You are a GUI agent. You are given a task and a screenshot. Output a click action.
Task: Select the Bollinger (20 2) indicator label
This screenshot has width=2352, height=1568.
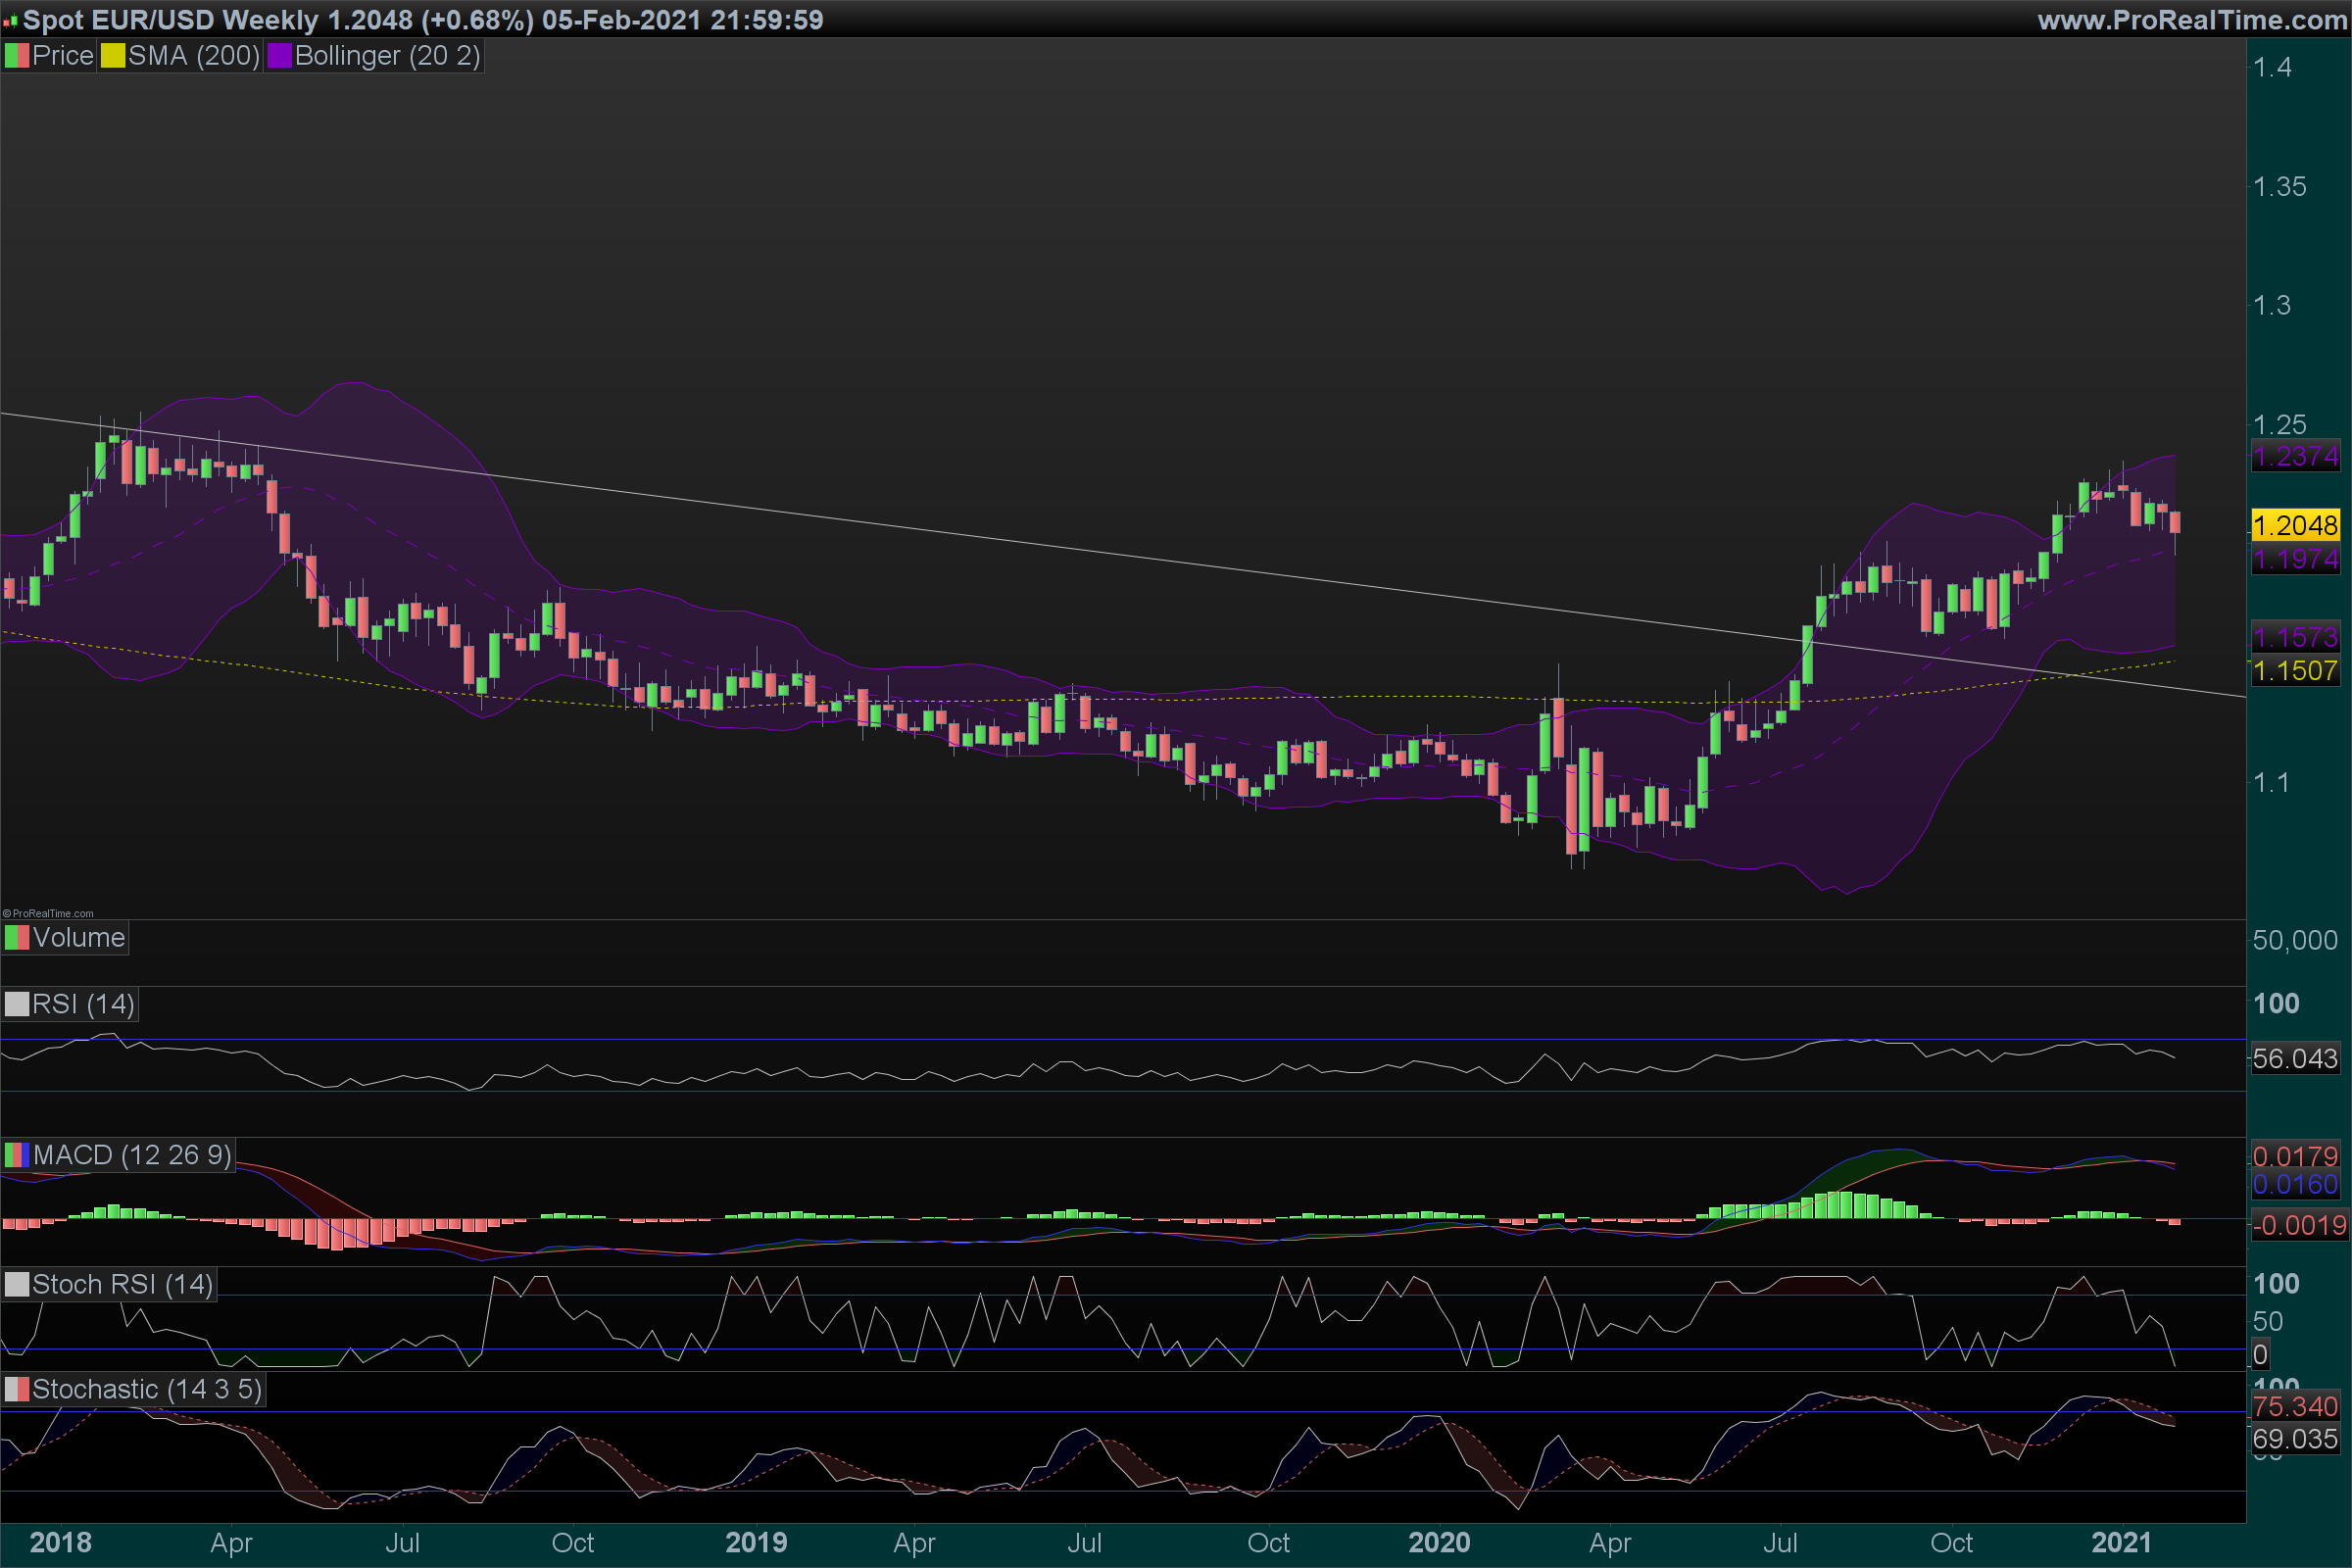click(387, 56)
